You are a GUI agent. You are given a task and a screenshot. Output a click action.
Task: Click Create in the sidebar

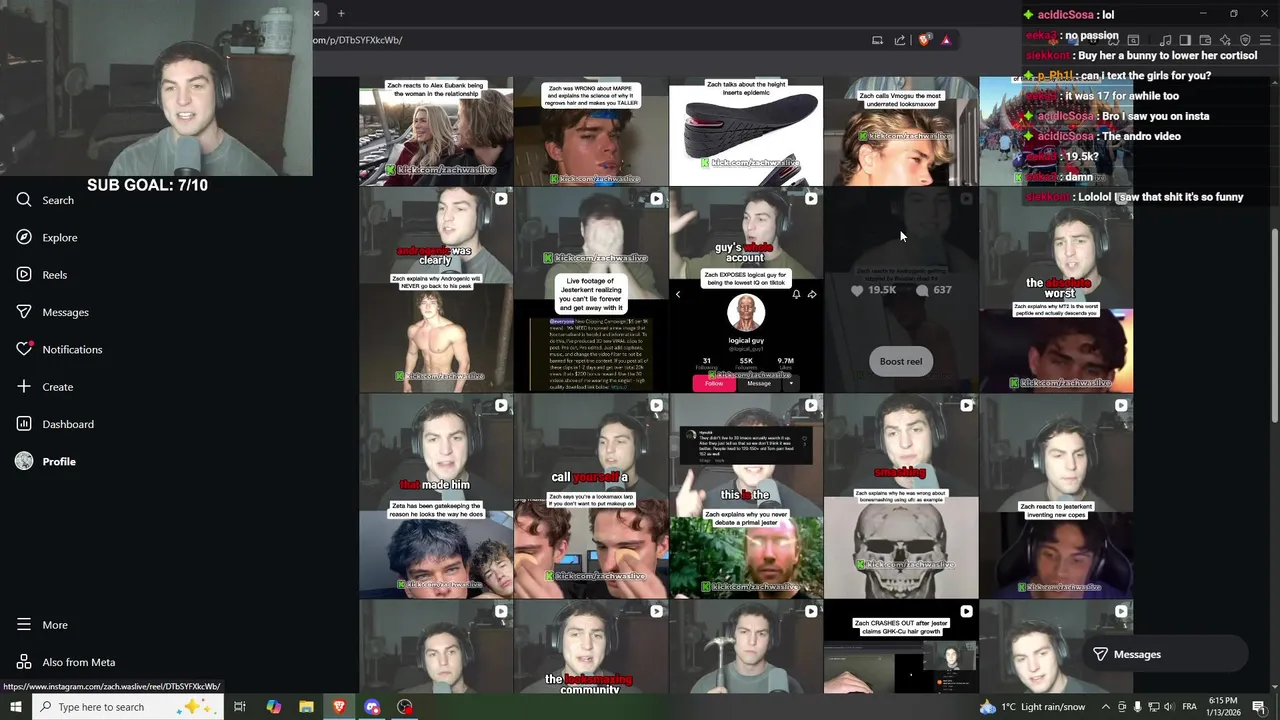point(45,387)
